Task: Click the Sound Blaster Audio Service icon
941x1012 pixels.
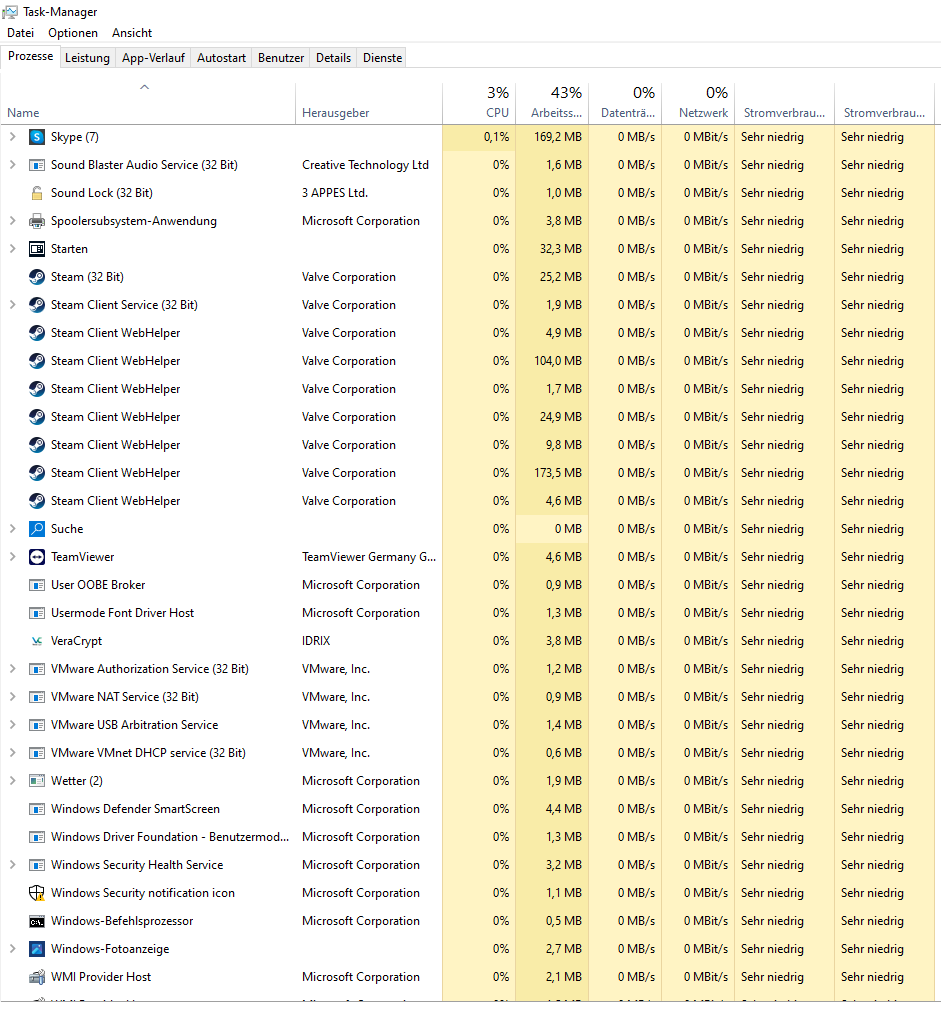Action: [x=37, y=165]
